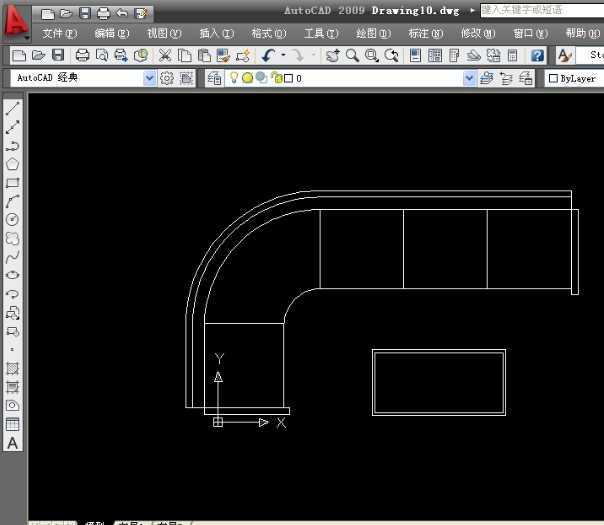Click the Zoom Realtime magnifier icon
Image resolution: width=604 pixels, height=525 pixels.
point(352,56)
